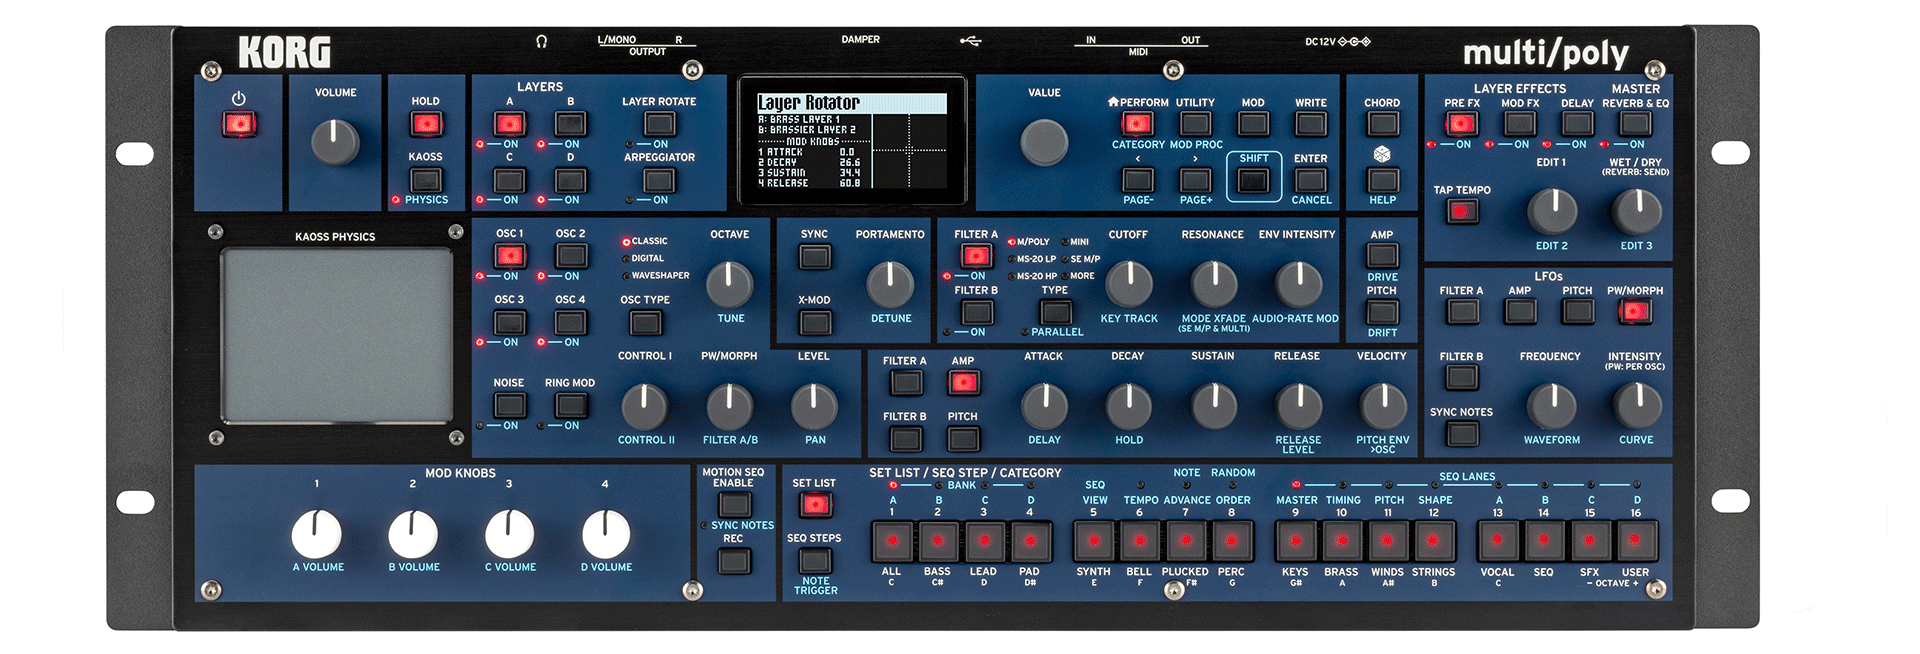Image resolution: width=1920 pixels, height=654 pixels.
Task: Select the LFO Filter A button
Action: point(1462,311)
